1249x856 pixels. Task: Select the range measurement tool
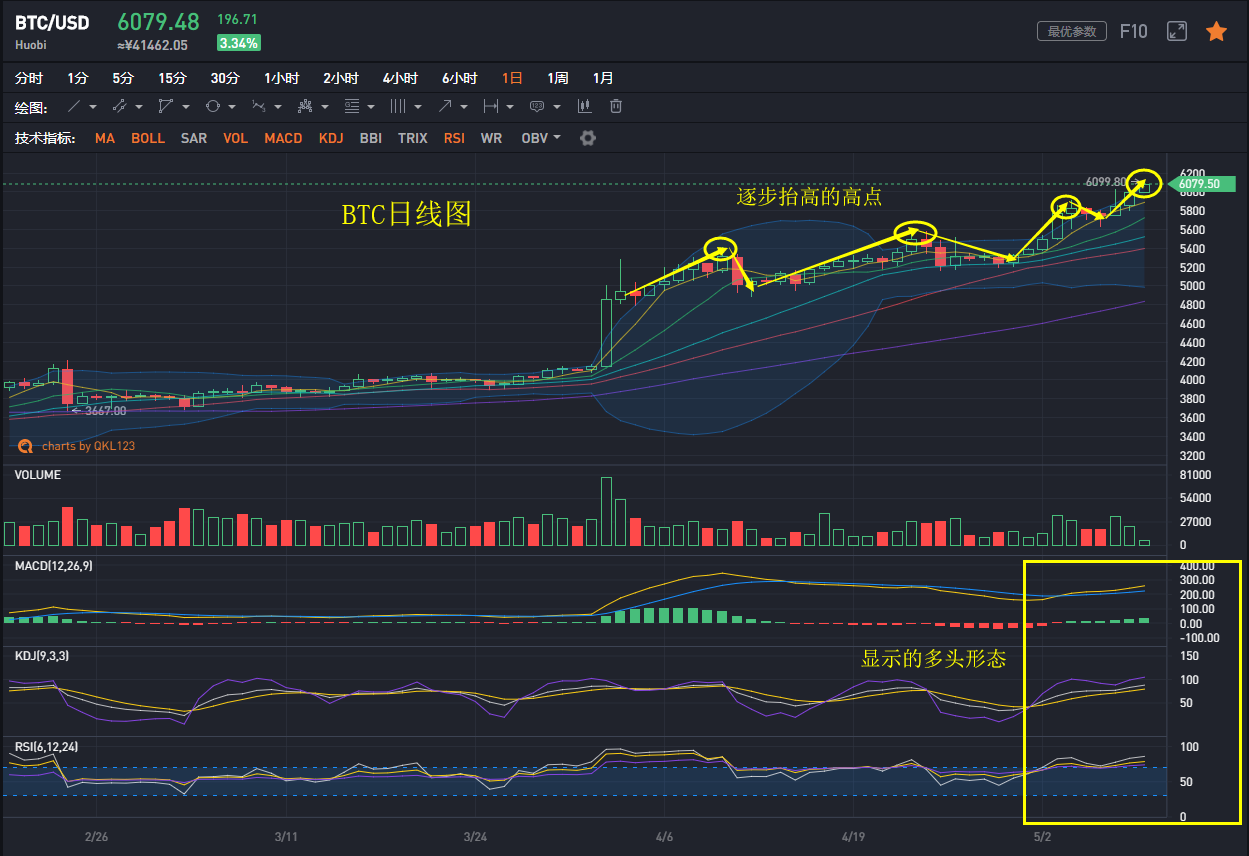coord(491,107)
